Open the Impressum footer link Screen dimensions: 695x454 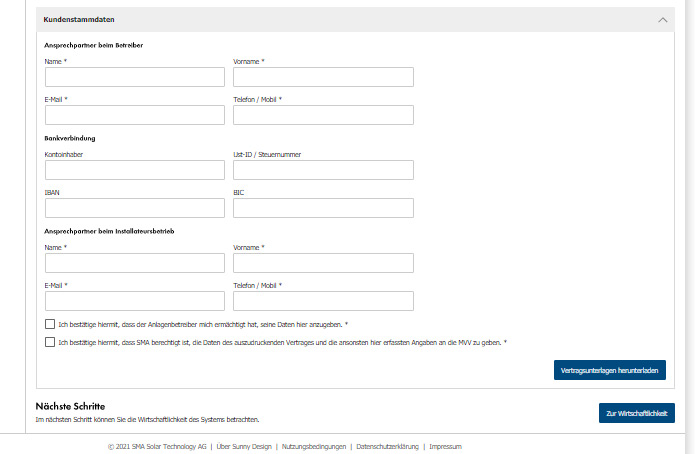pyautogui.click(x=445, y=446)
